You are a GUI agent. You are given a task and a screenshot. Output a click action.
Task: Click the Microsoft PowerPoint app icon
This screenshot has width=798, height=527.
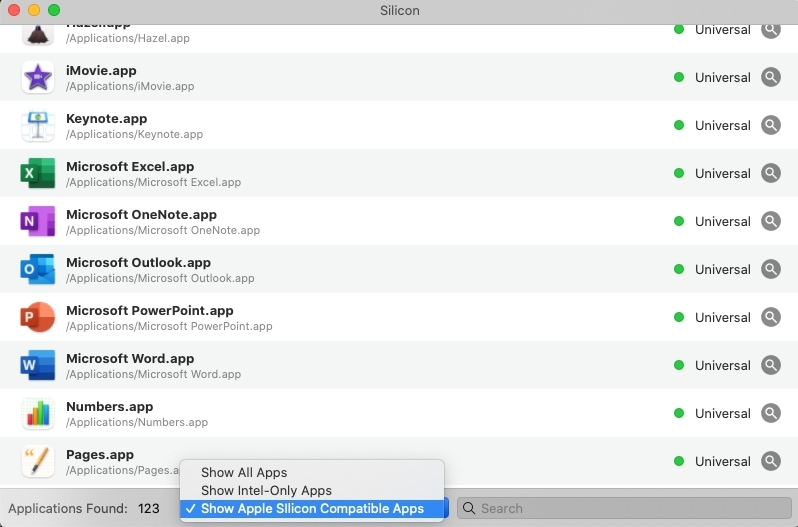click(x=38, y=318)
